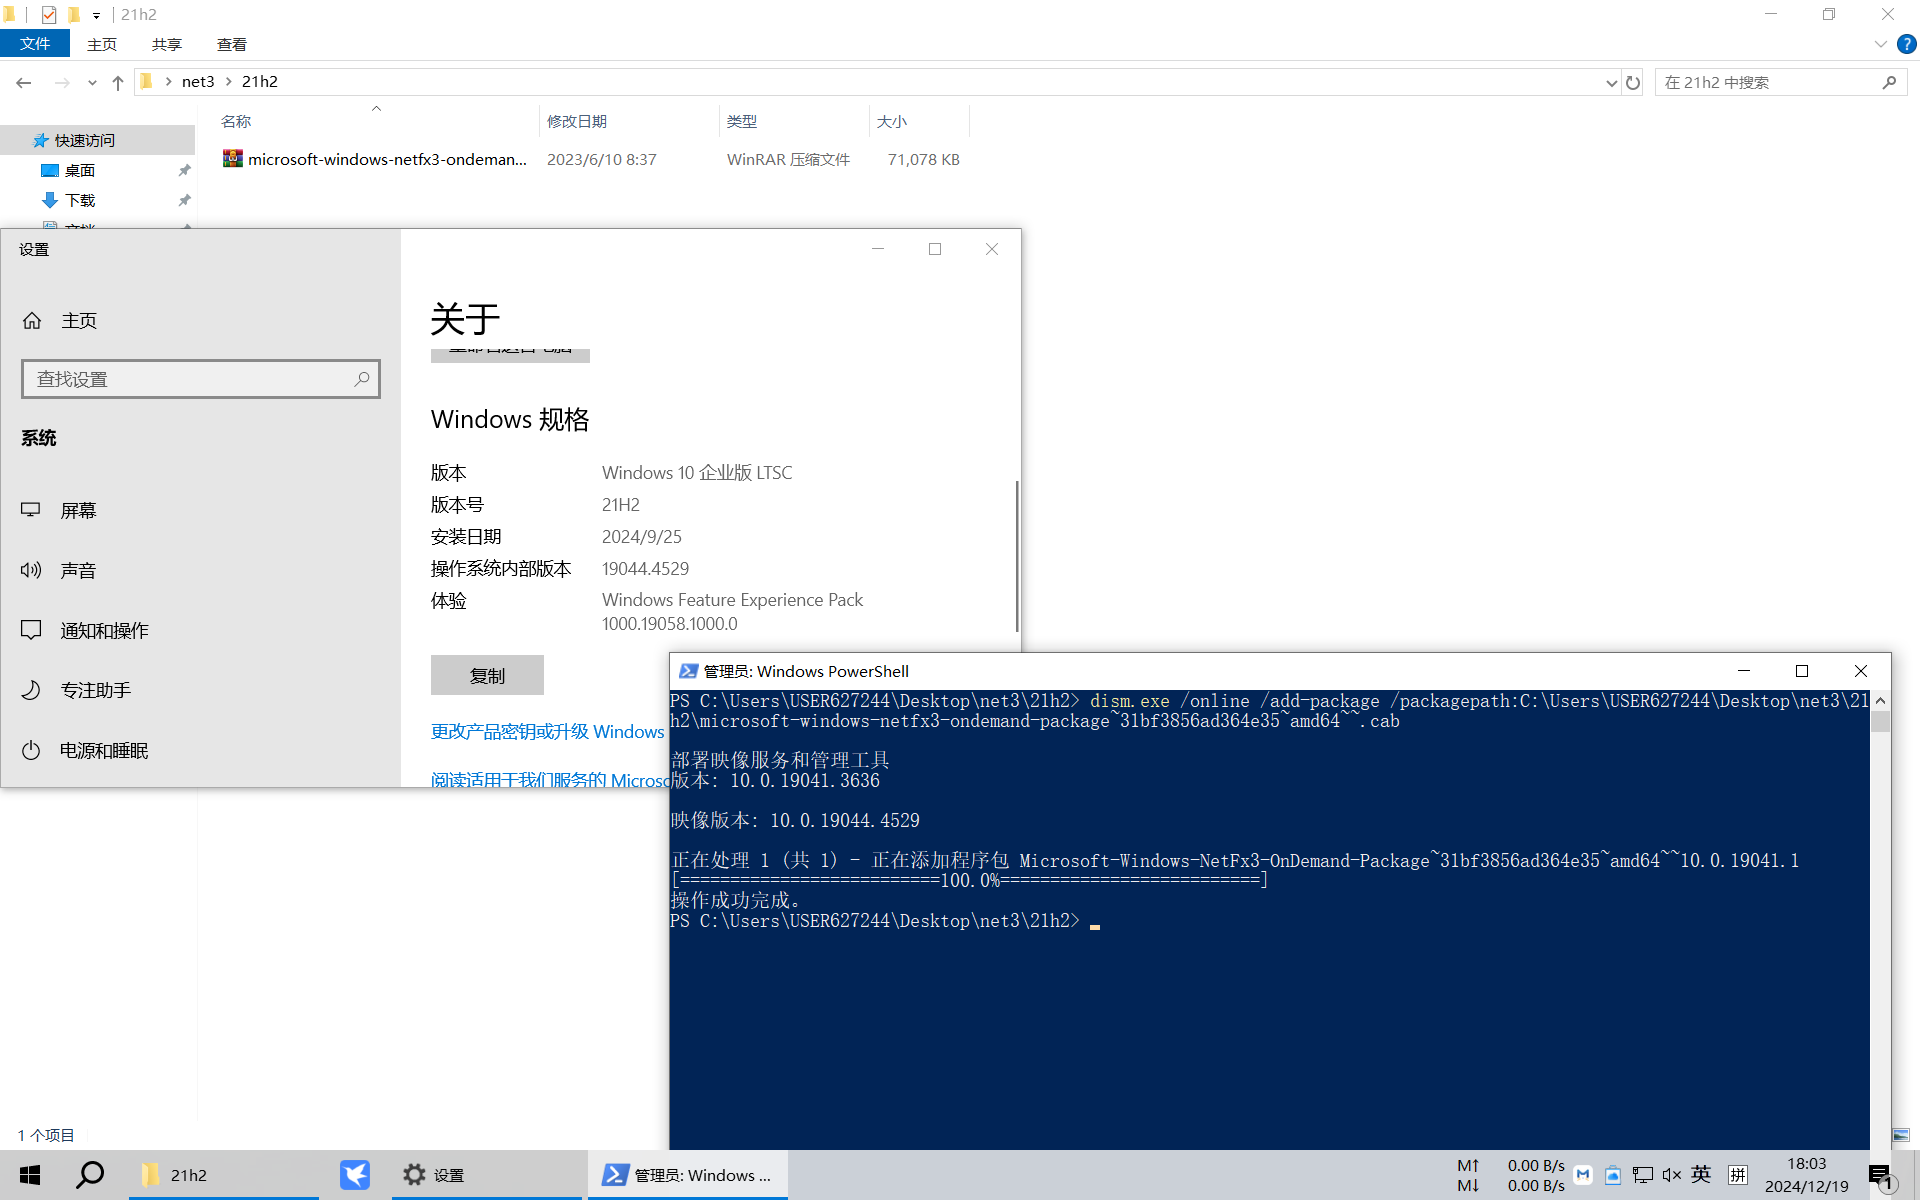This screenshot has width=1920, height=1200.
Task: Click the PowerShell scroll up arrow
Action: pyautogui.click(x=1880, y=701)
